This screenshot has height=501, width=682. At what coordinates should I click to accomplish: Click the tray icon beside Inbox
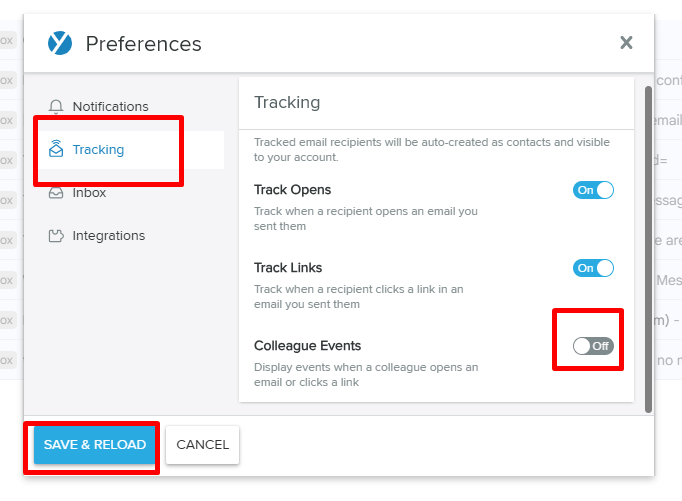point(56,193)
